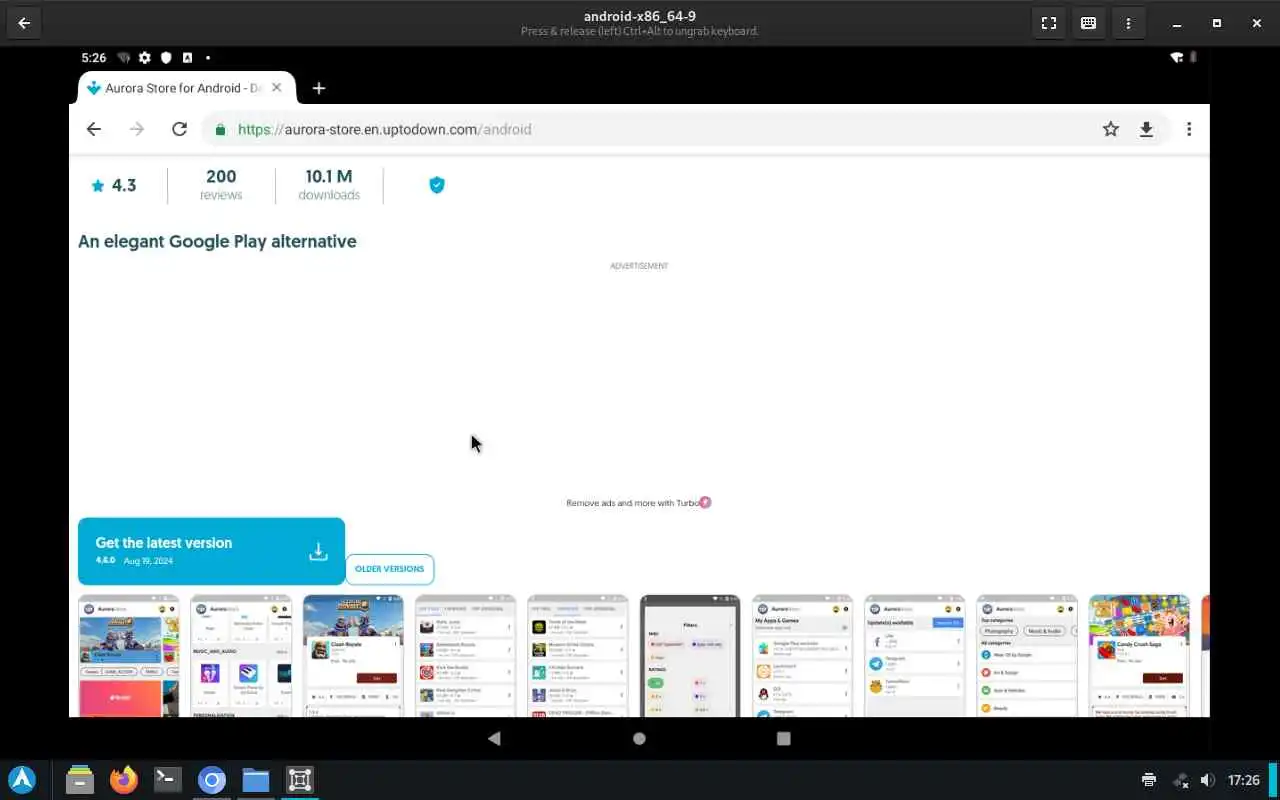1280x800 pixels.
Task: Click the verified shield badge icon
Action: click(437, 185)
